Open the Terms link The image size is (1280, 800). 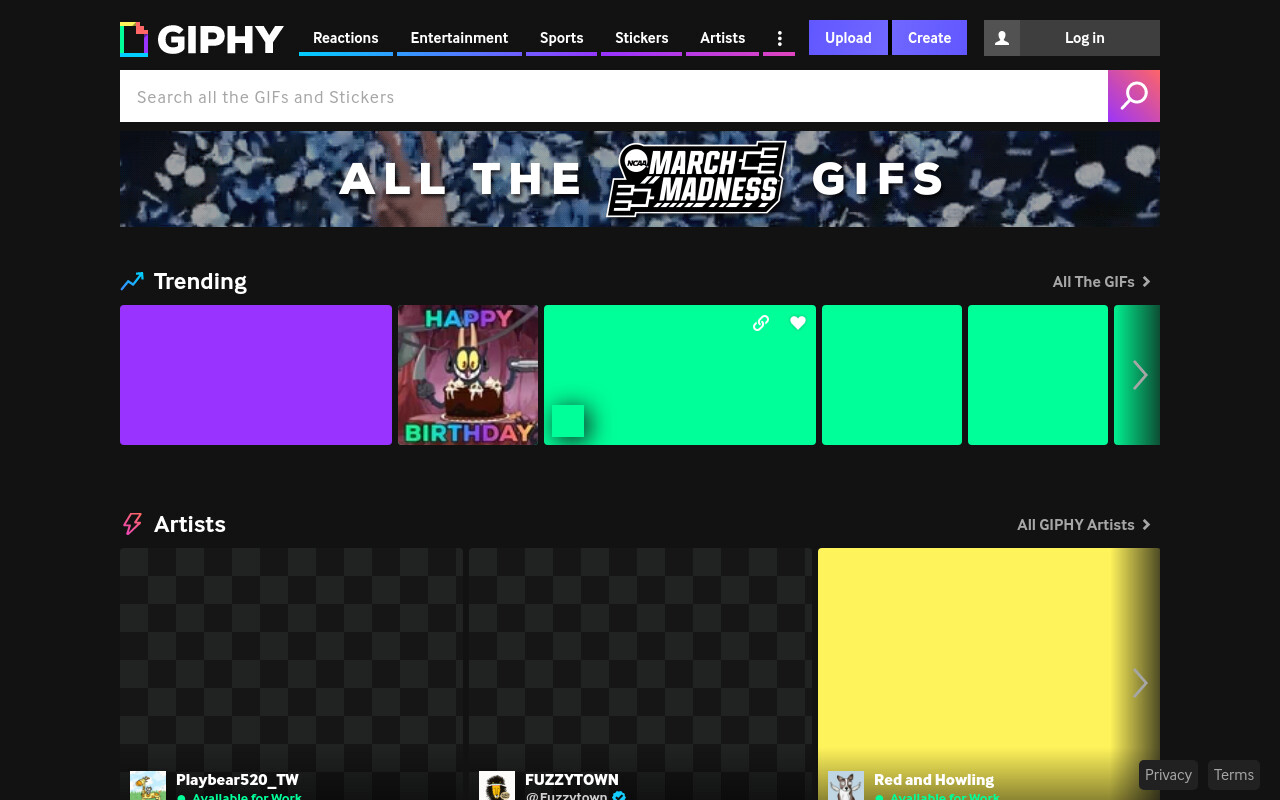coord(1234,775)
